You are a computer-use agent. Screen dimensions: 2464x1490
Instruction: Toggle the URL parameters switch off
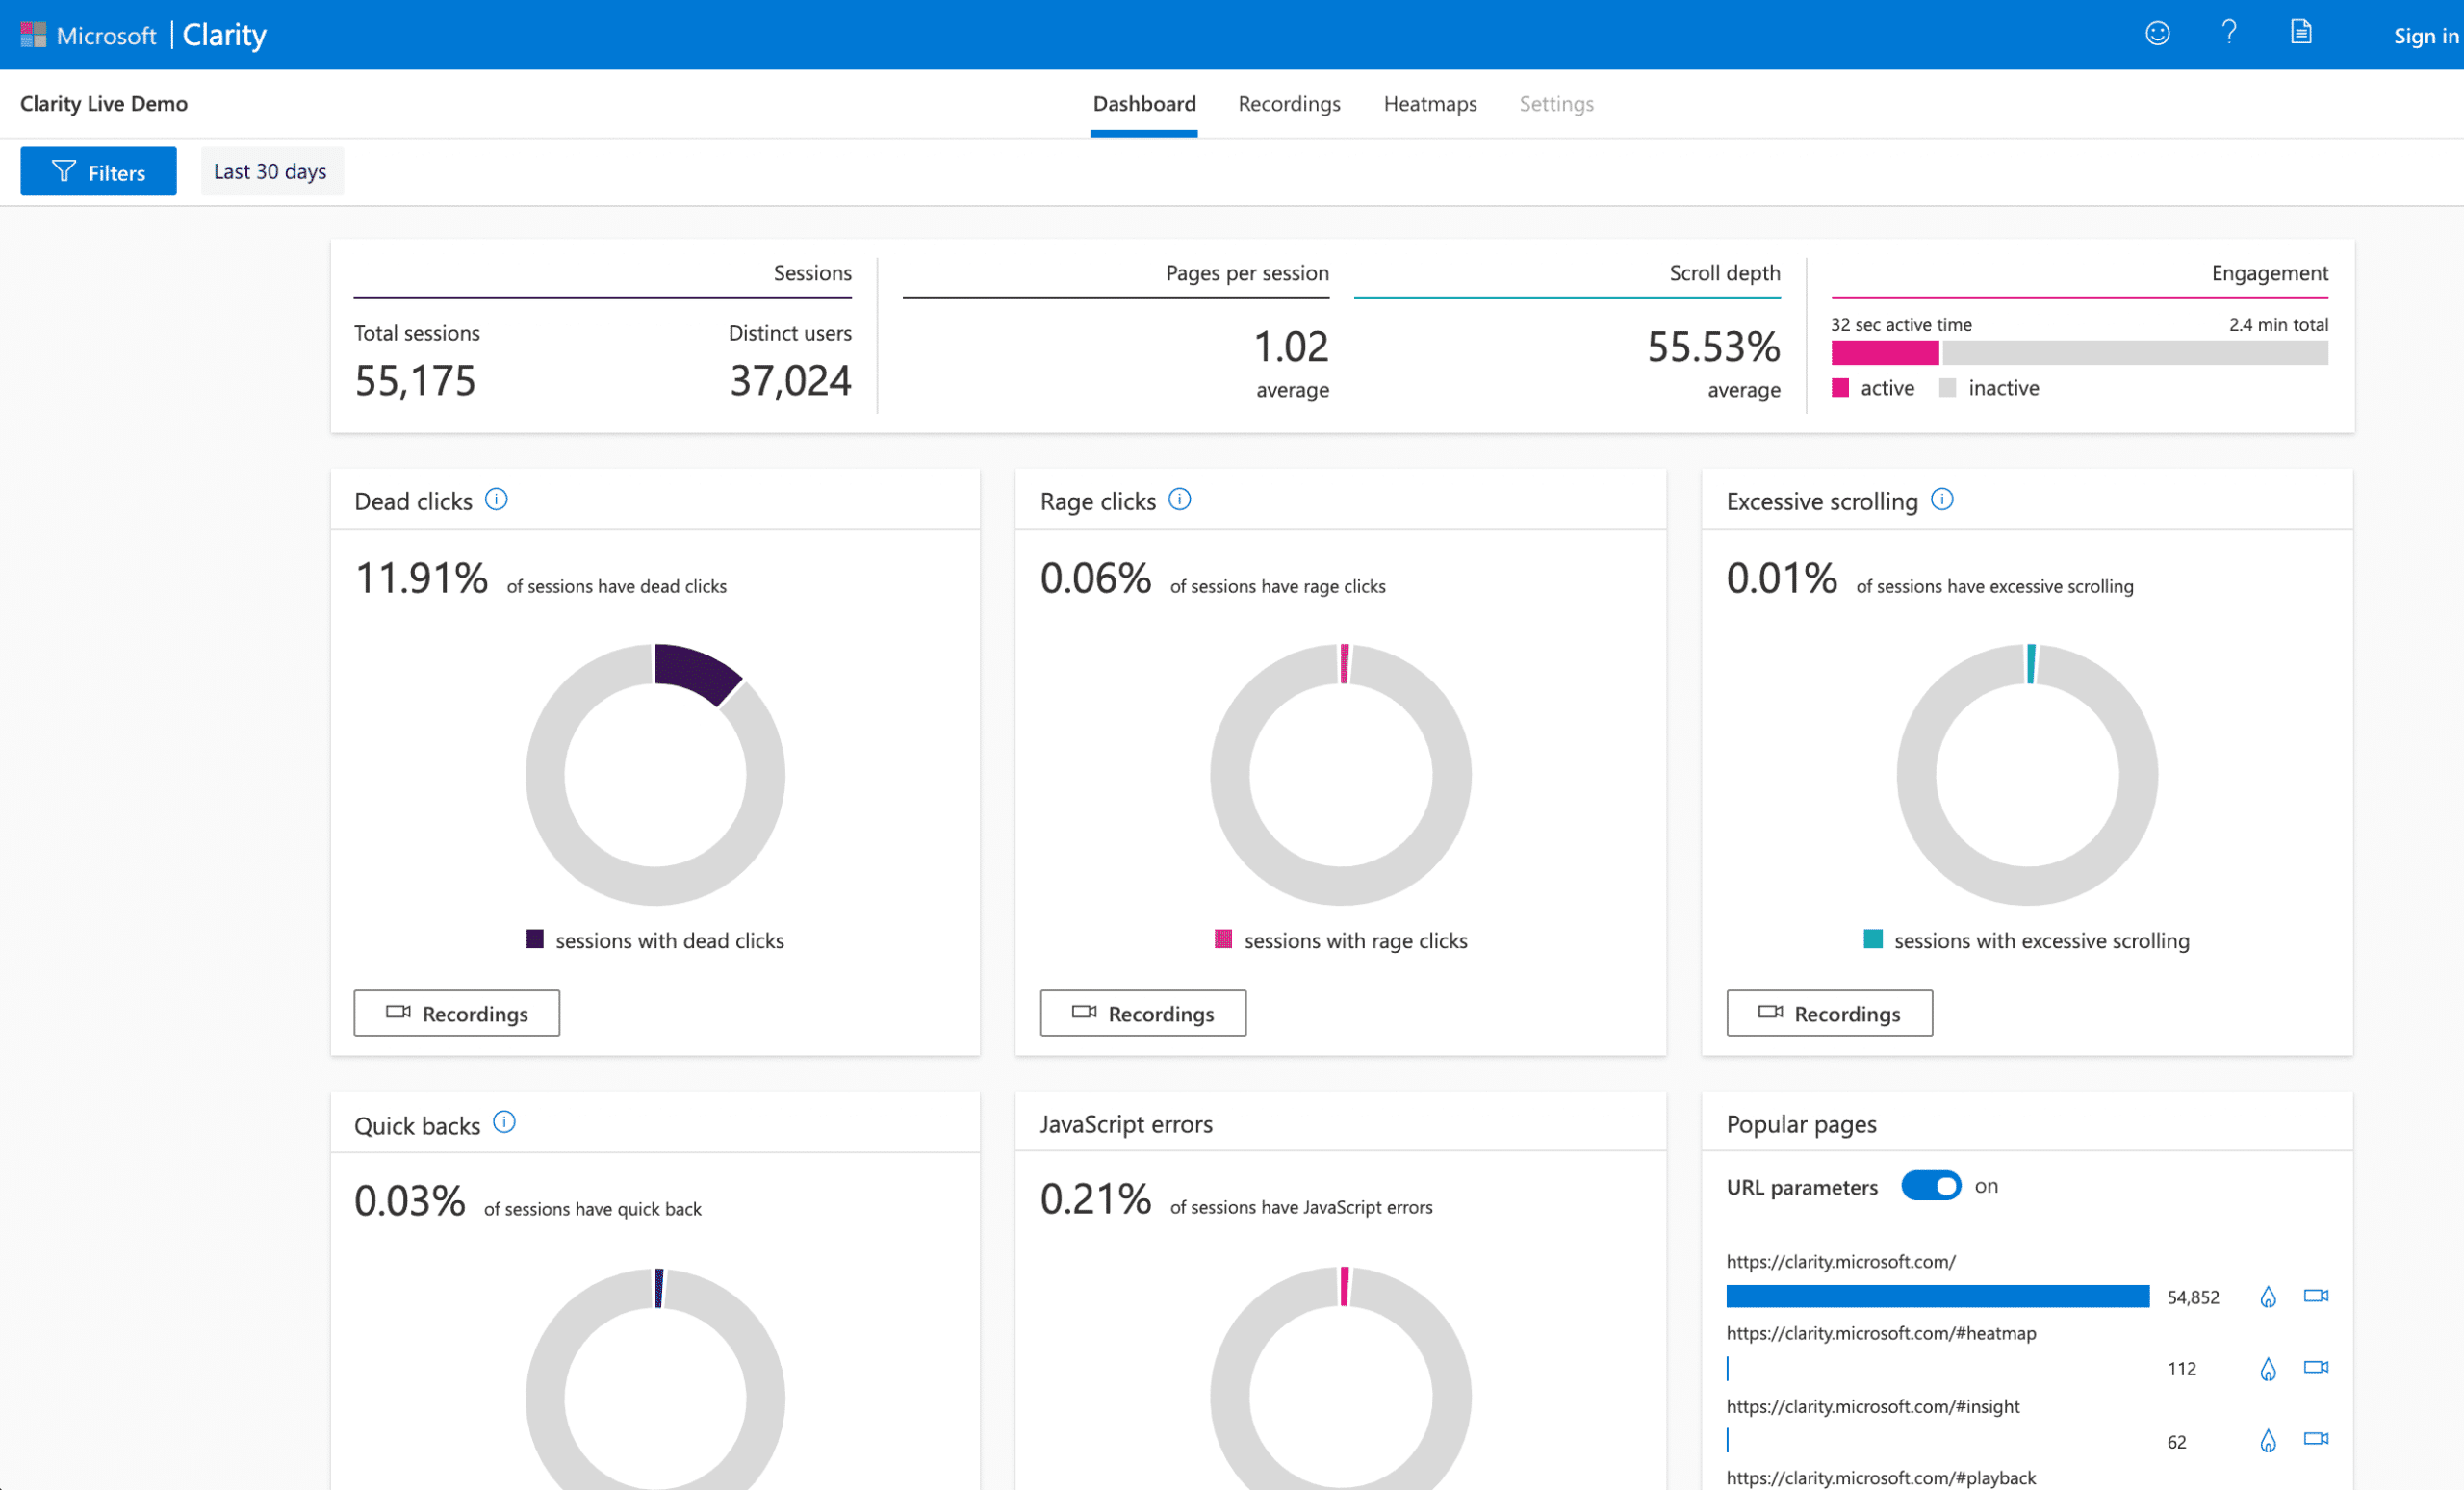[x=1930, y=1186]
